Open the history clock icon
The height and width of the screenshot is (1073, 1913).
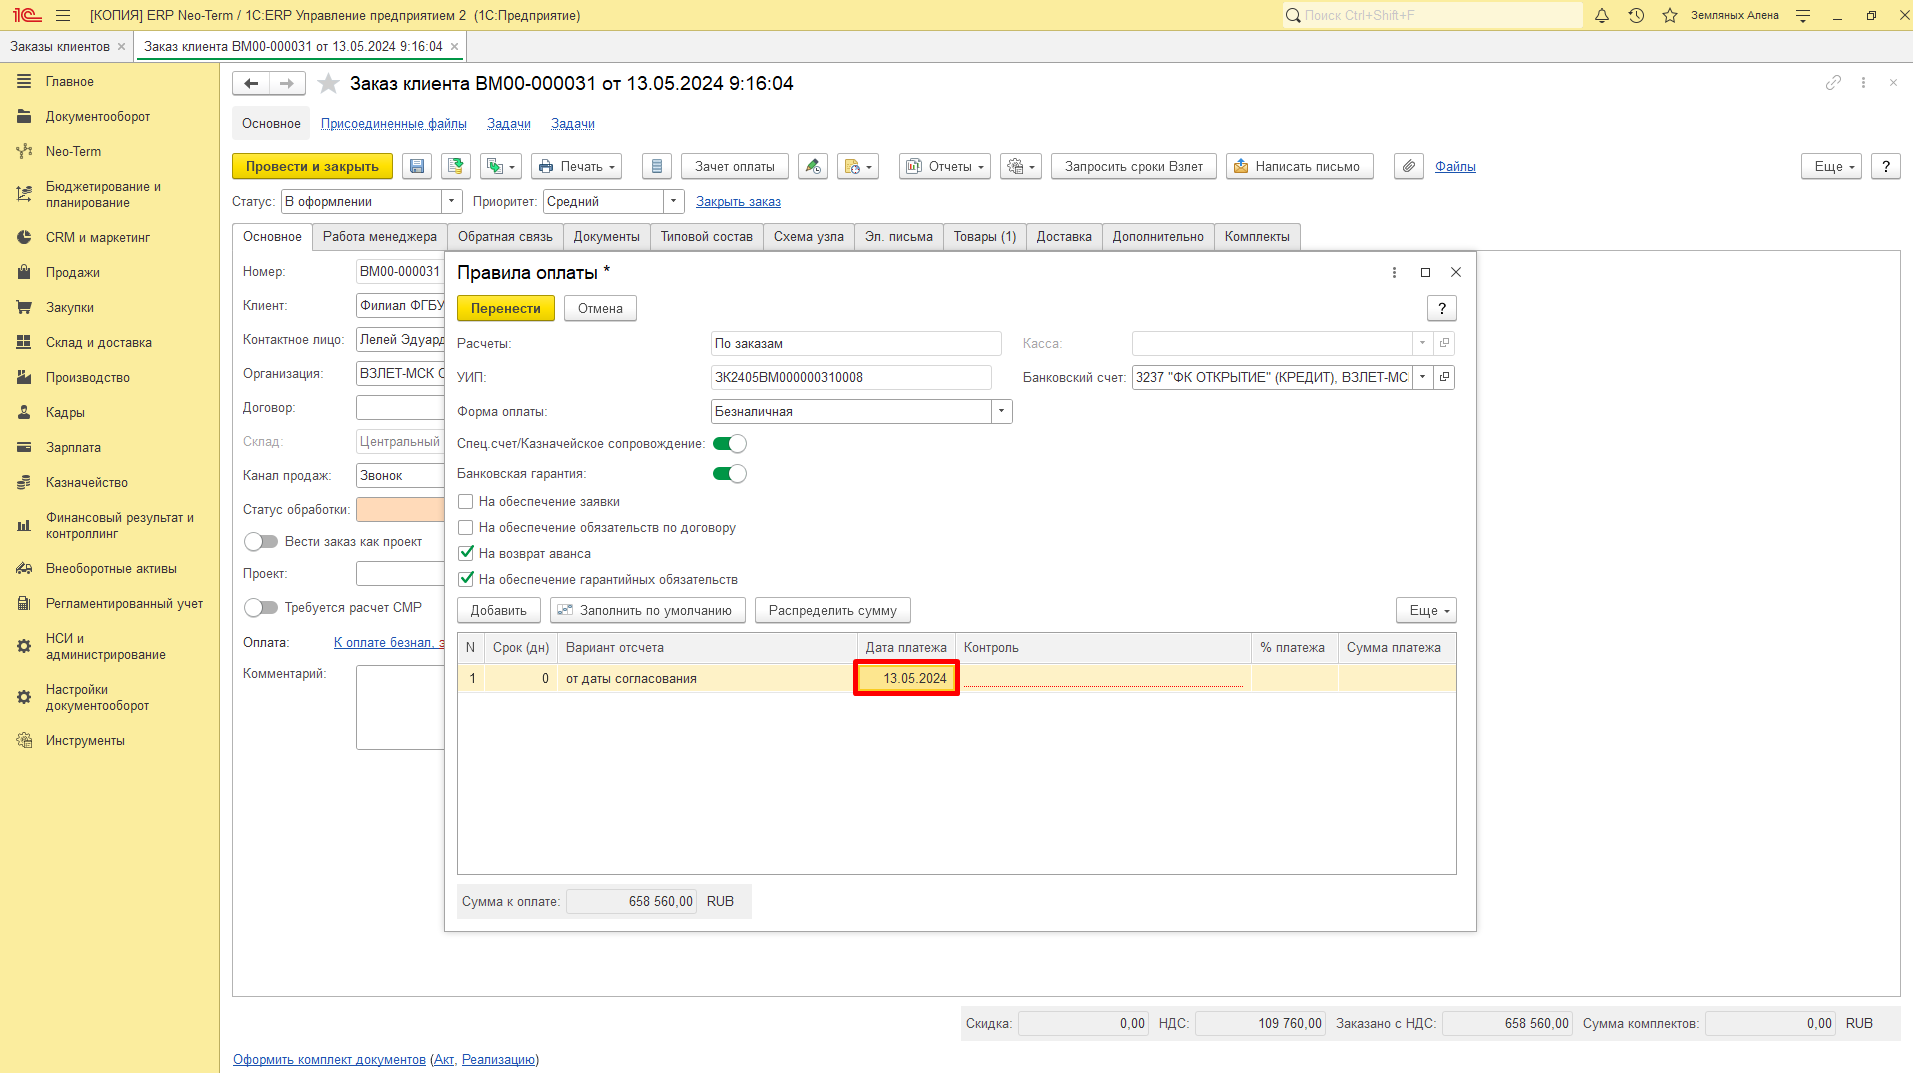tap(1636, 15)
